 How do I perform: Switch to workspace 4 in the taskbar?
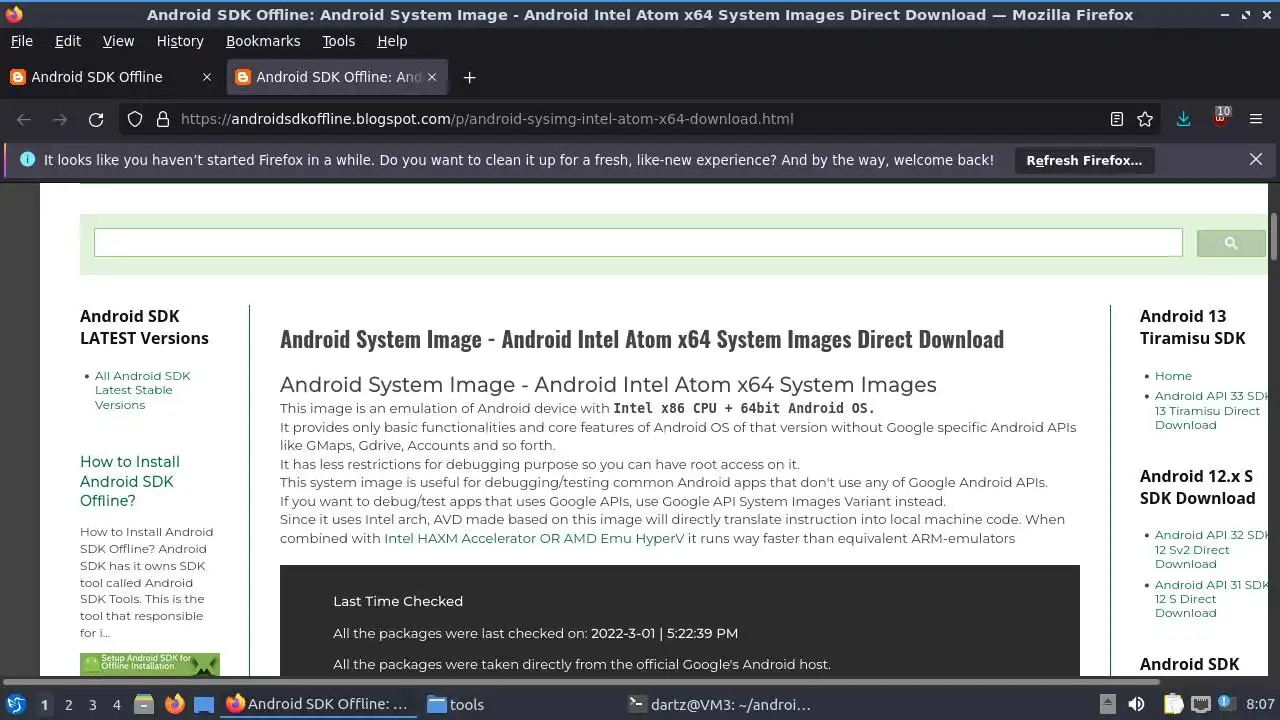116,704
